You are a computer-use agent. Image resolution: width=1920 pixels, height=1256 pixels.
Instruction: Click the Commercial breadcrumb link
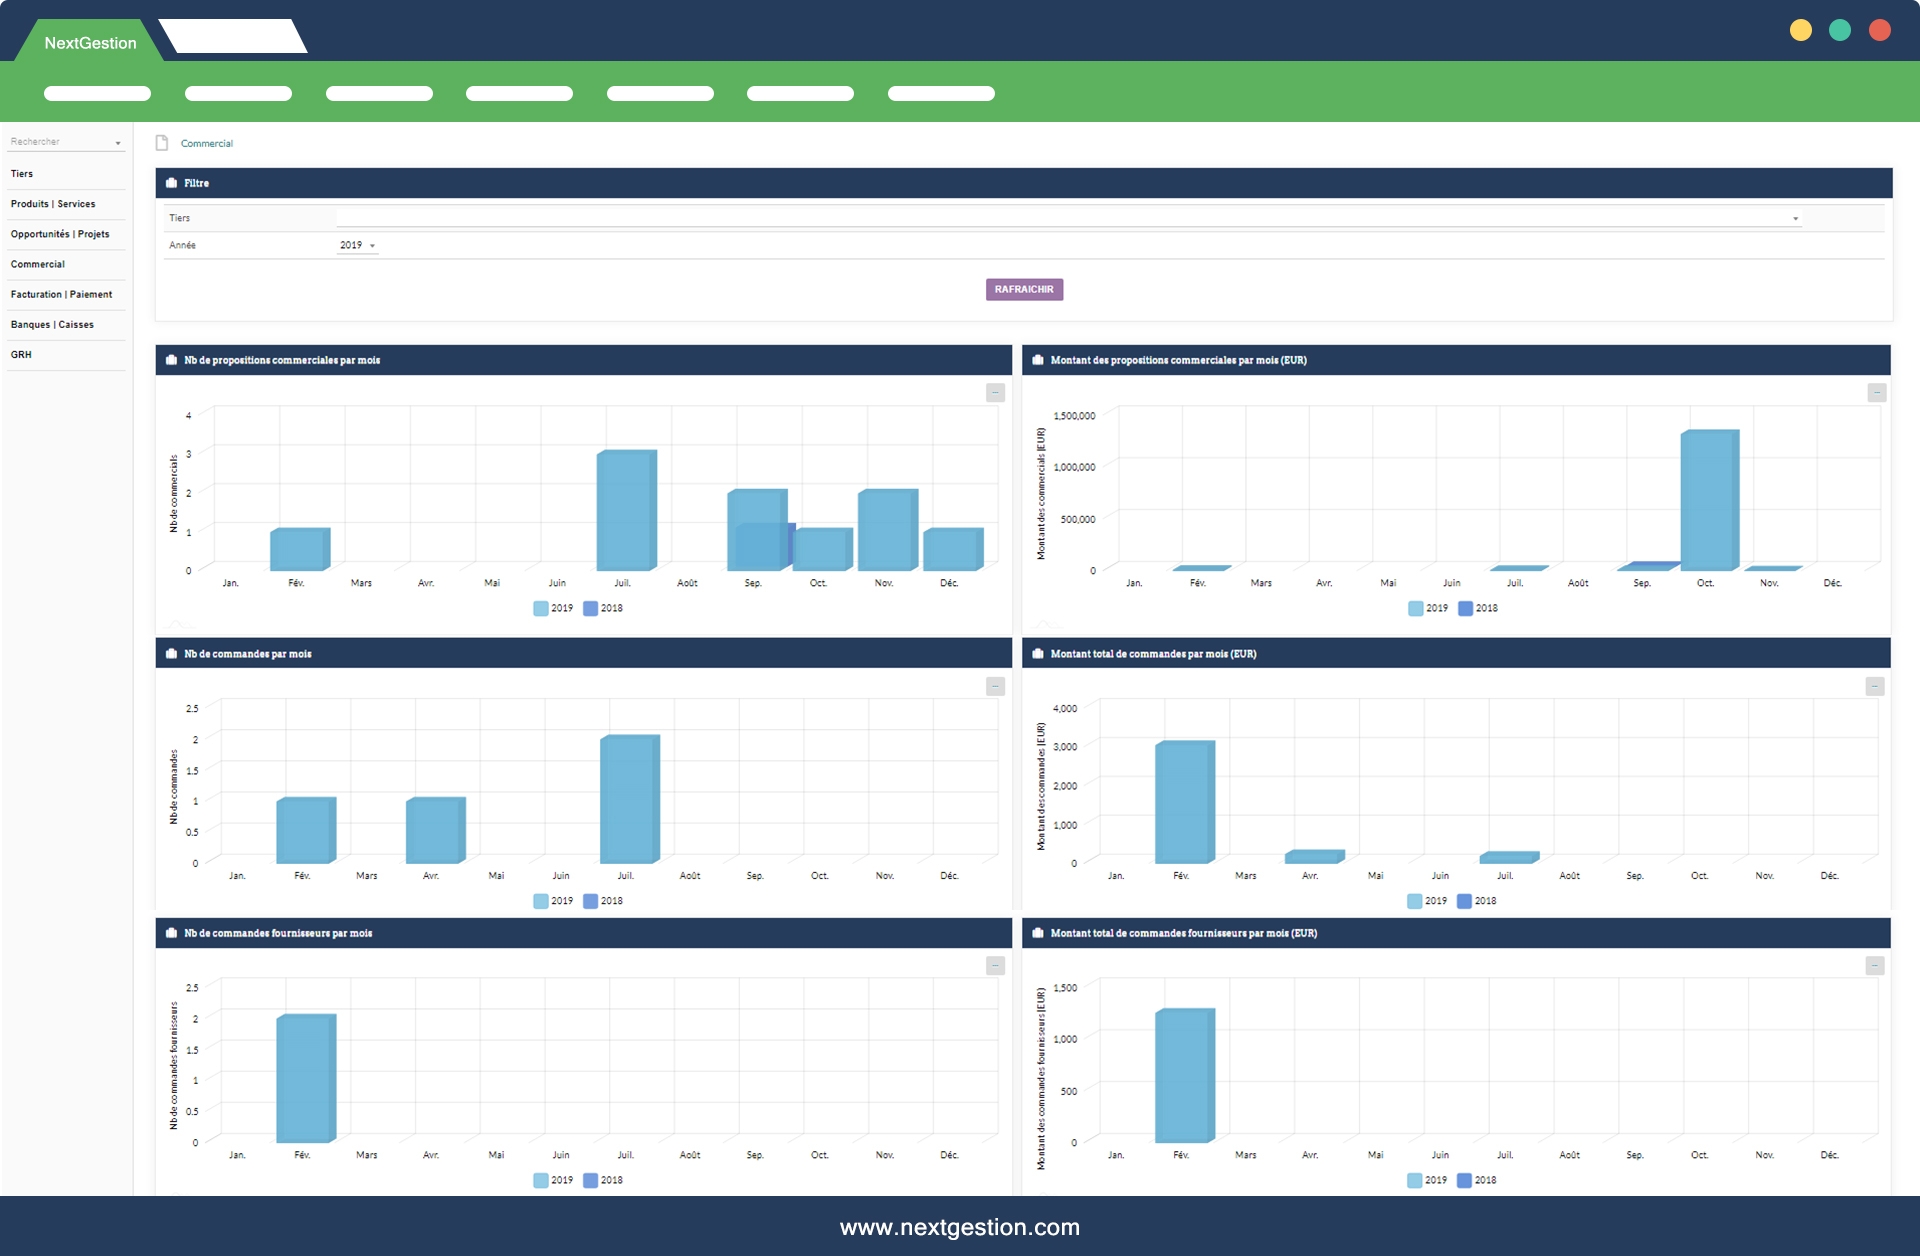206,143
